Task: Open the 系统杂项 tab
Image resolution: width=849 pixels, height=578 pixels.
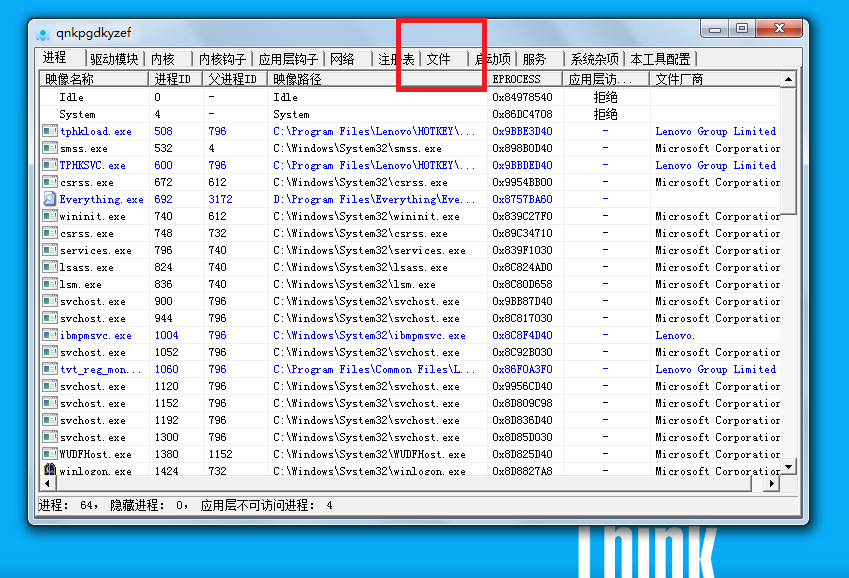Action: (594, 59)
